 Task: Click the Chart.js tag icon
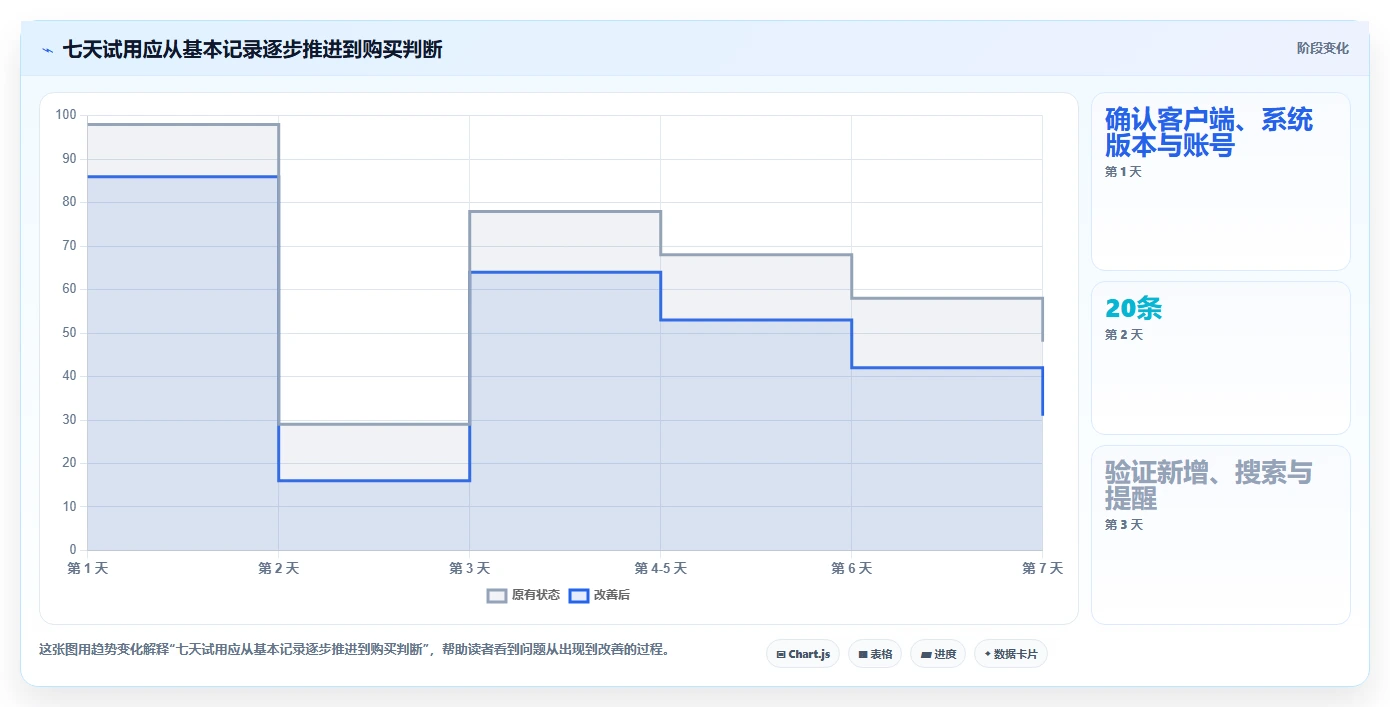[x=781, y=654]
